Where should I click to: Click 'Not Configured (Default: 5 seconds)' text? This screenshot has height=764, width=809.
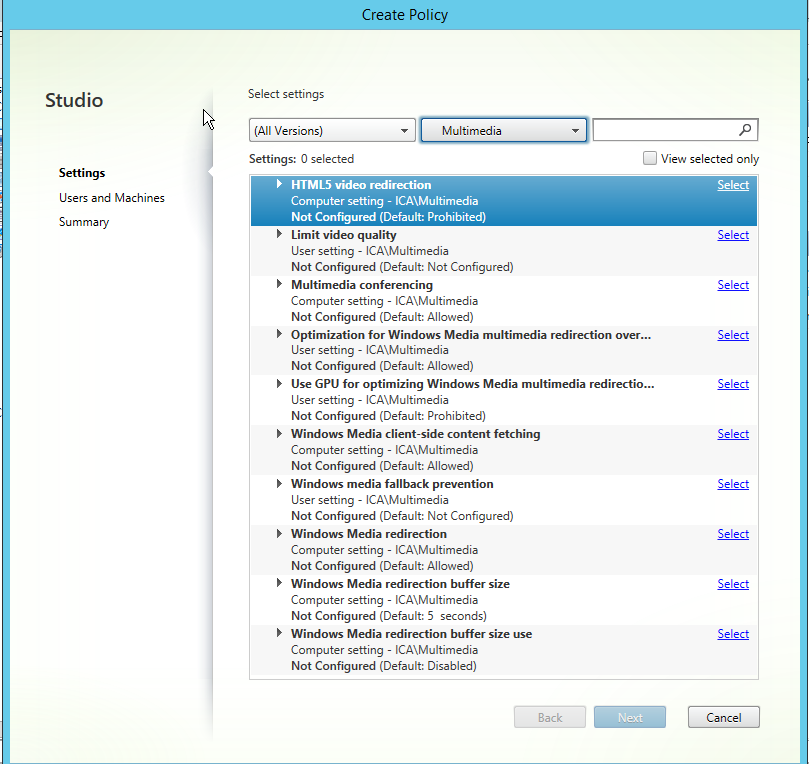click(389, 616)
